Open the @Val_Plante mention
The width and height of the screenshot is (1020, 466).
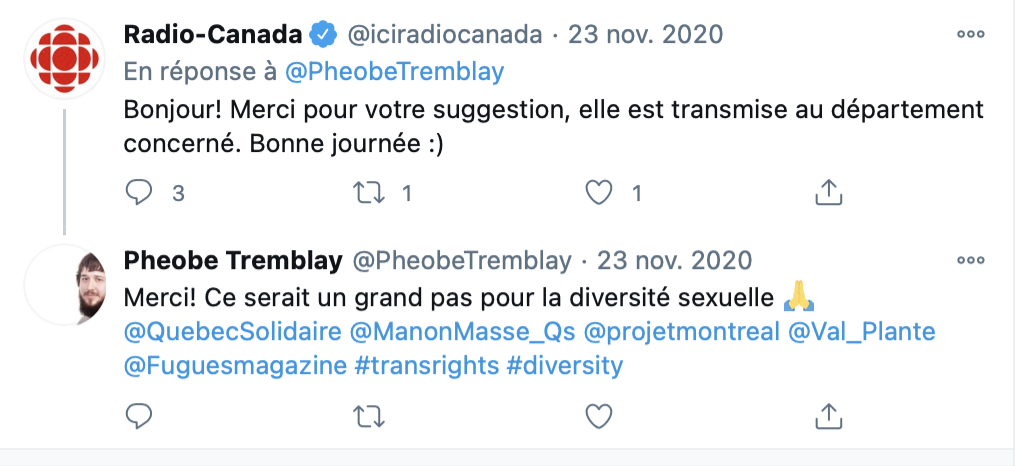tap(862, 332)
